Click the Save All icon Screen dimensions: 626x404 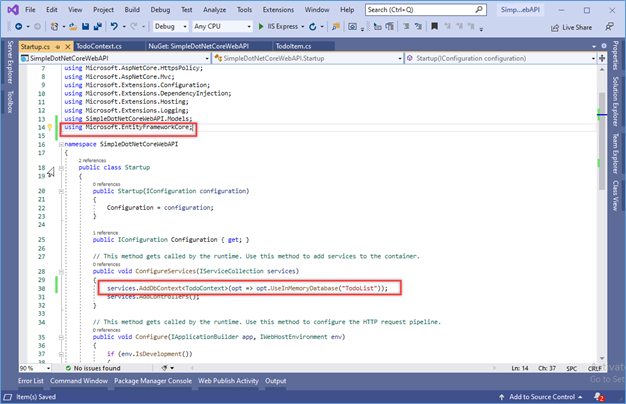tap(97, 27)
